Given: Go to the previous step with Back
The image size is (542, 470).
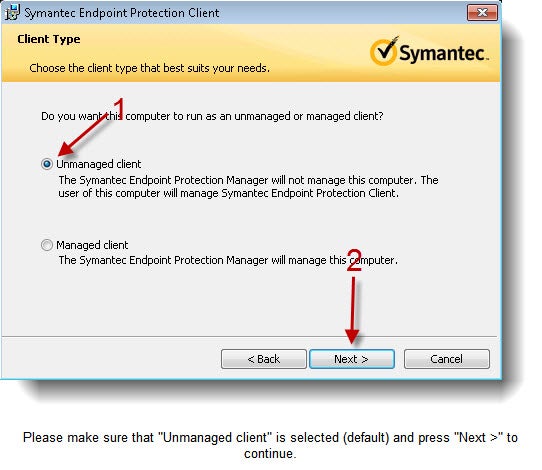Looking at the screenshot, I should coord(264,359).
